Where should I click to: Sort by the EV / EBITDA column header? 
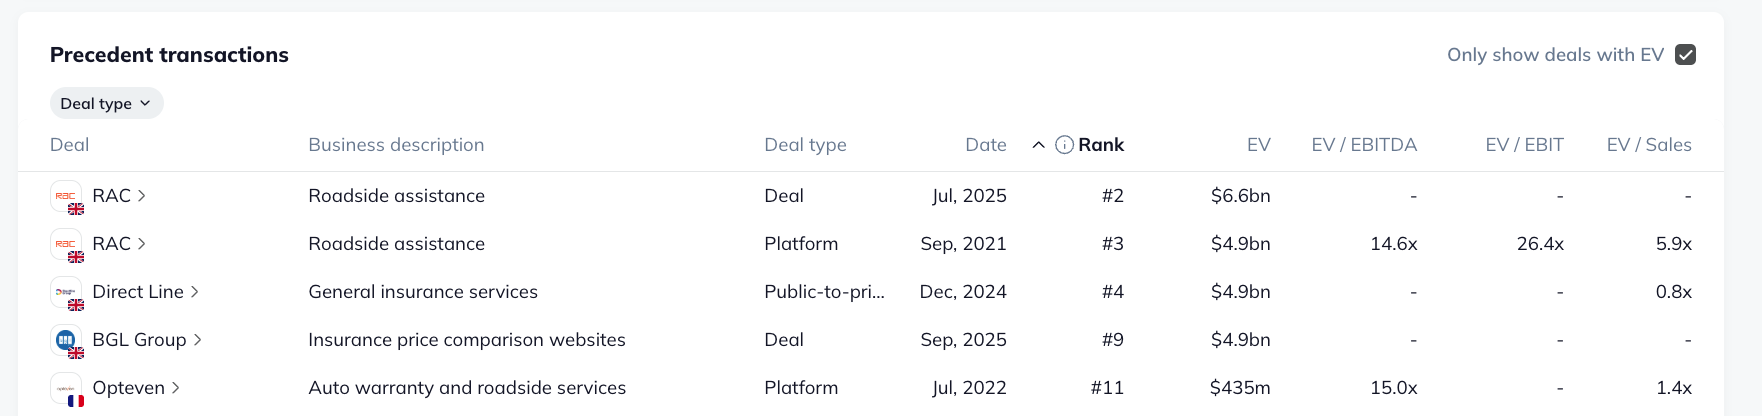coord(1364,145)
